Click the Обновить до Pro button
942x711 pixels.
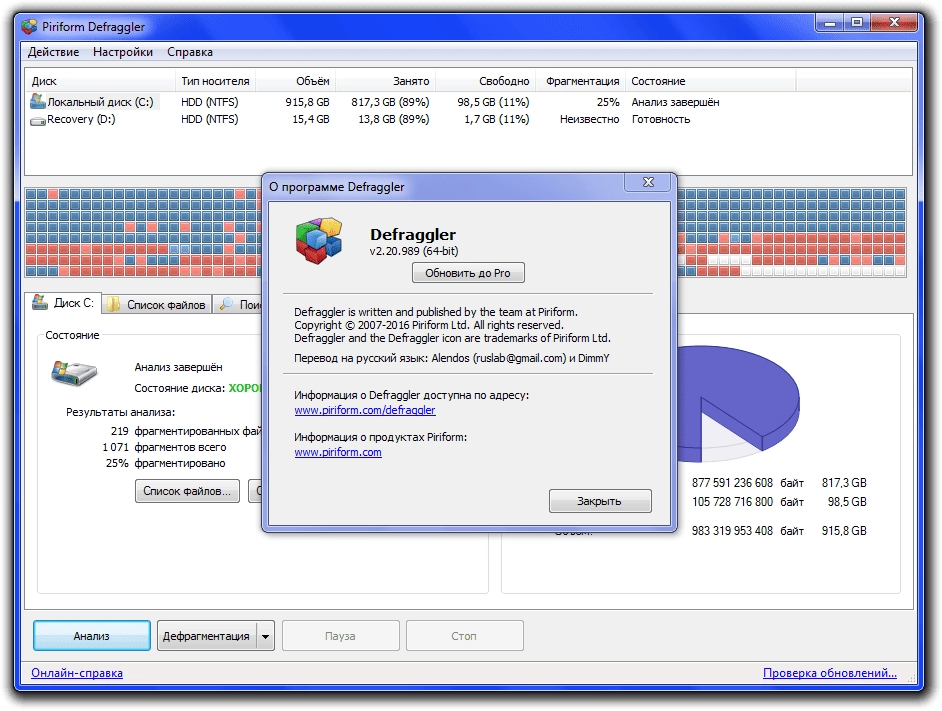pos(468,273)
